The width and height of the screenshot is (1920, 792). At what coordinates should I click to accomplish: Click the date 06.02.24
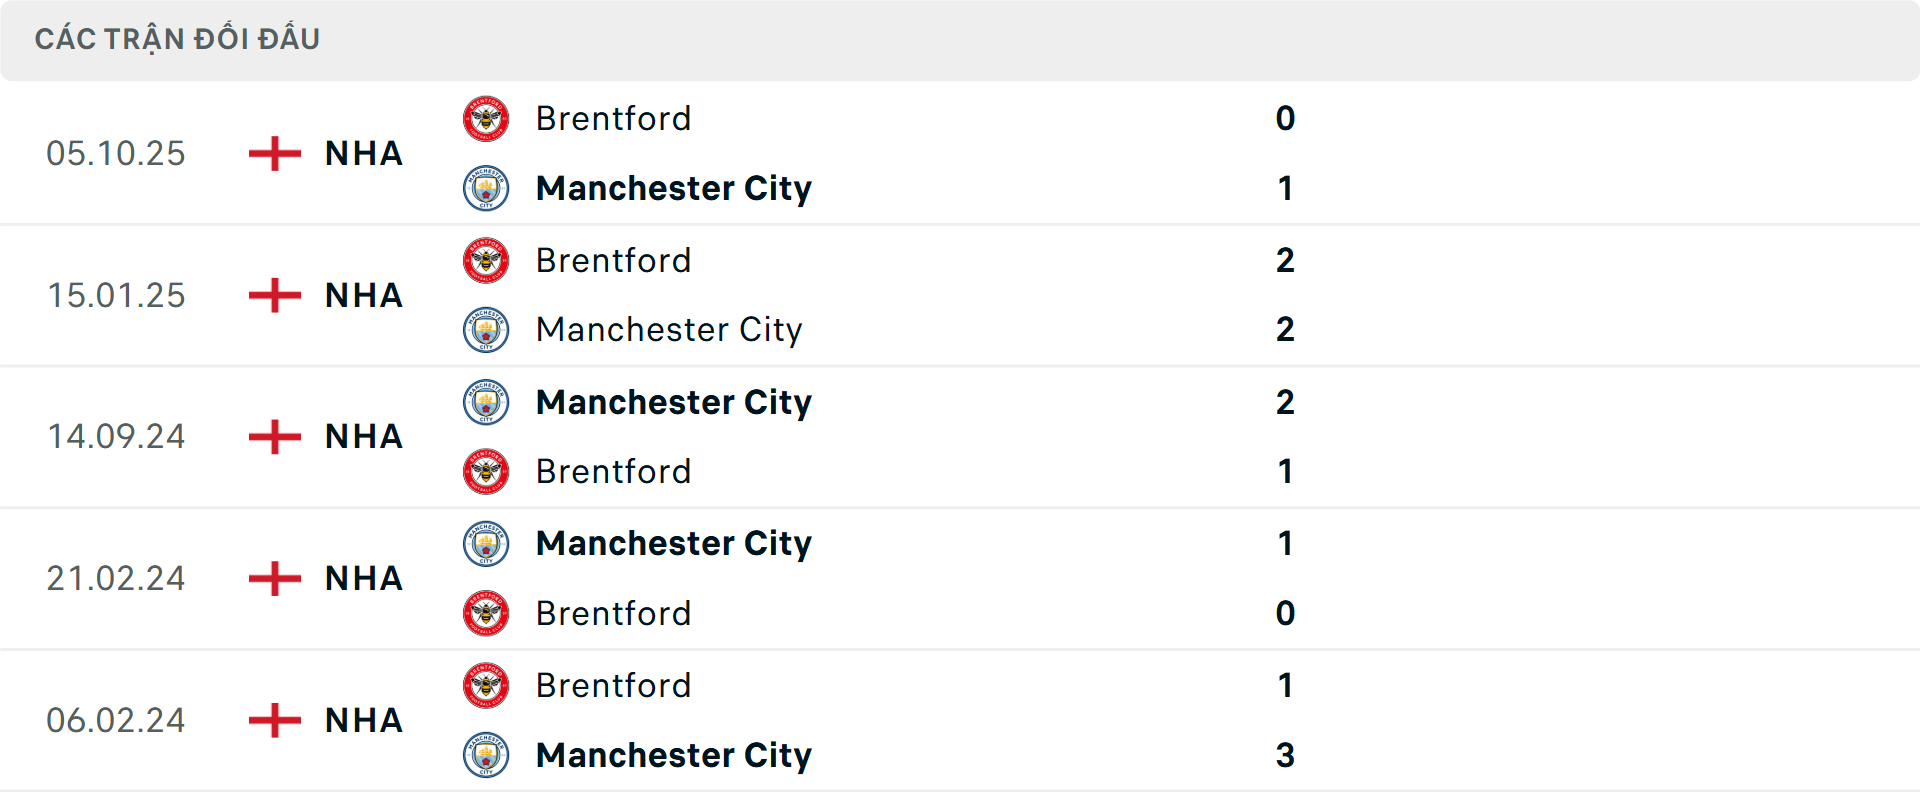[116, 720]
